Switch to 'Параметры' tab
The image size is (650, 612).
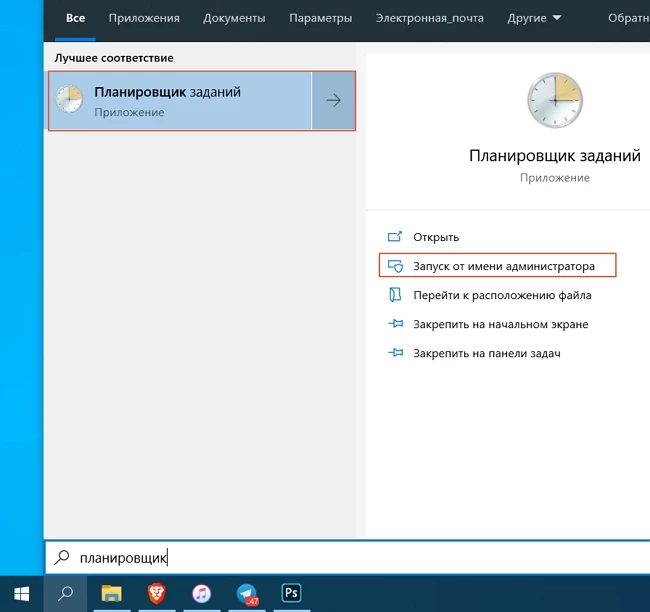pos(320,18)
